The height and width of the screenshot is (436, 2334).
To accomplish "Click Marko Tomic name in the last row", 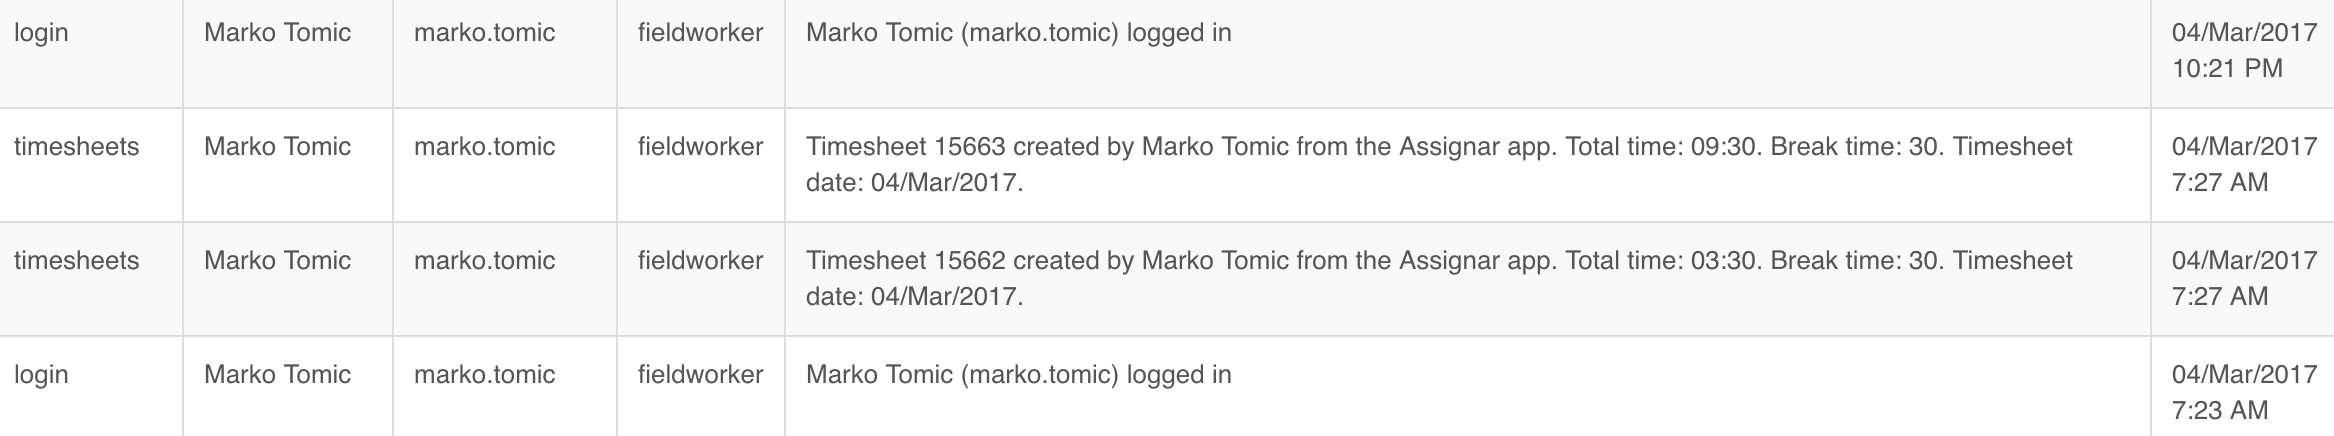I will pyautogui.click(x=277, y=375).
